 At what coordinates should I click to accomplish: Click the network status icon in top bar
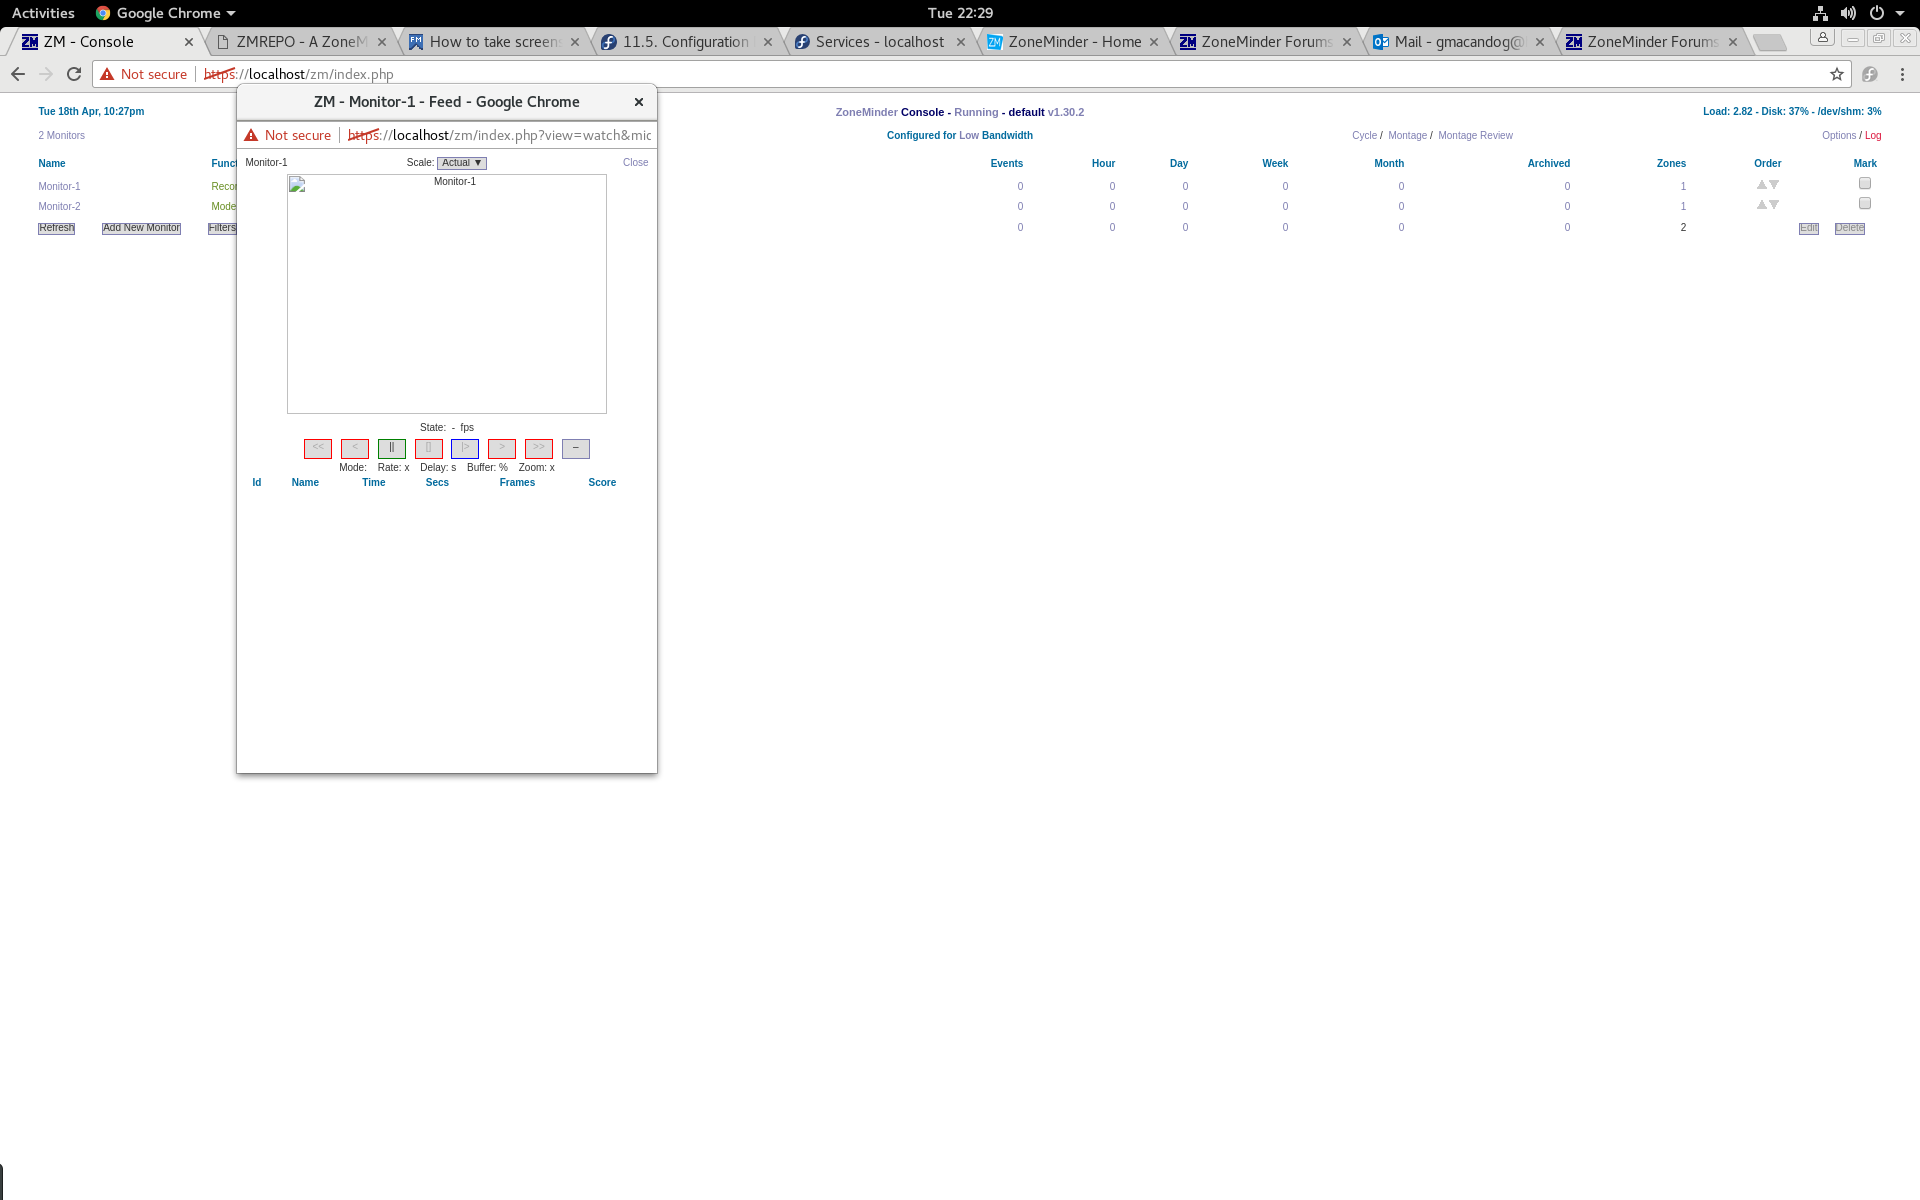click(1820, 13)
